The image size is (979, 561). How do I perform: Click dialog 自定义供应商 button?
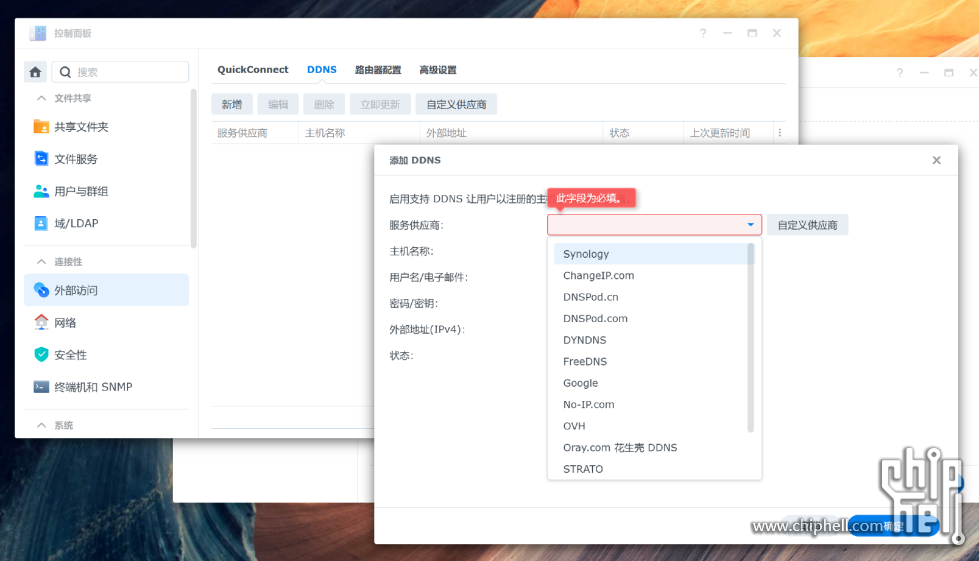point(807,225)
